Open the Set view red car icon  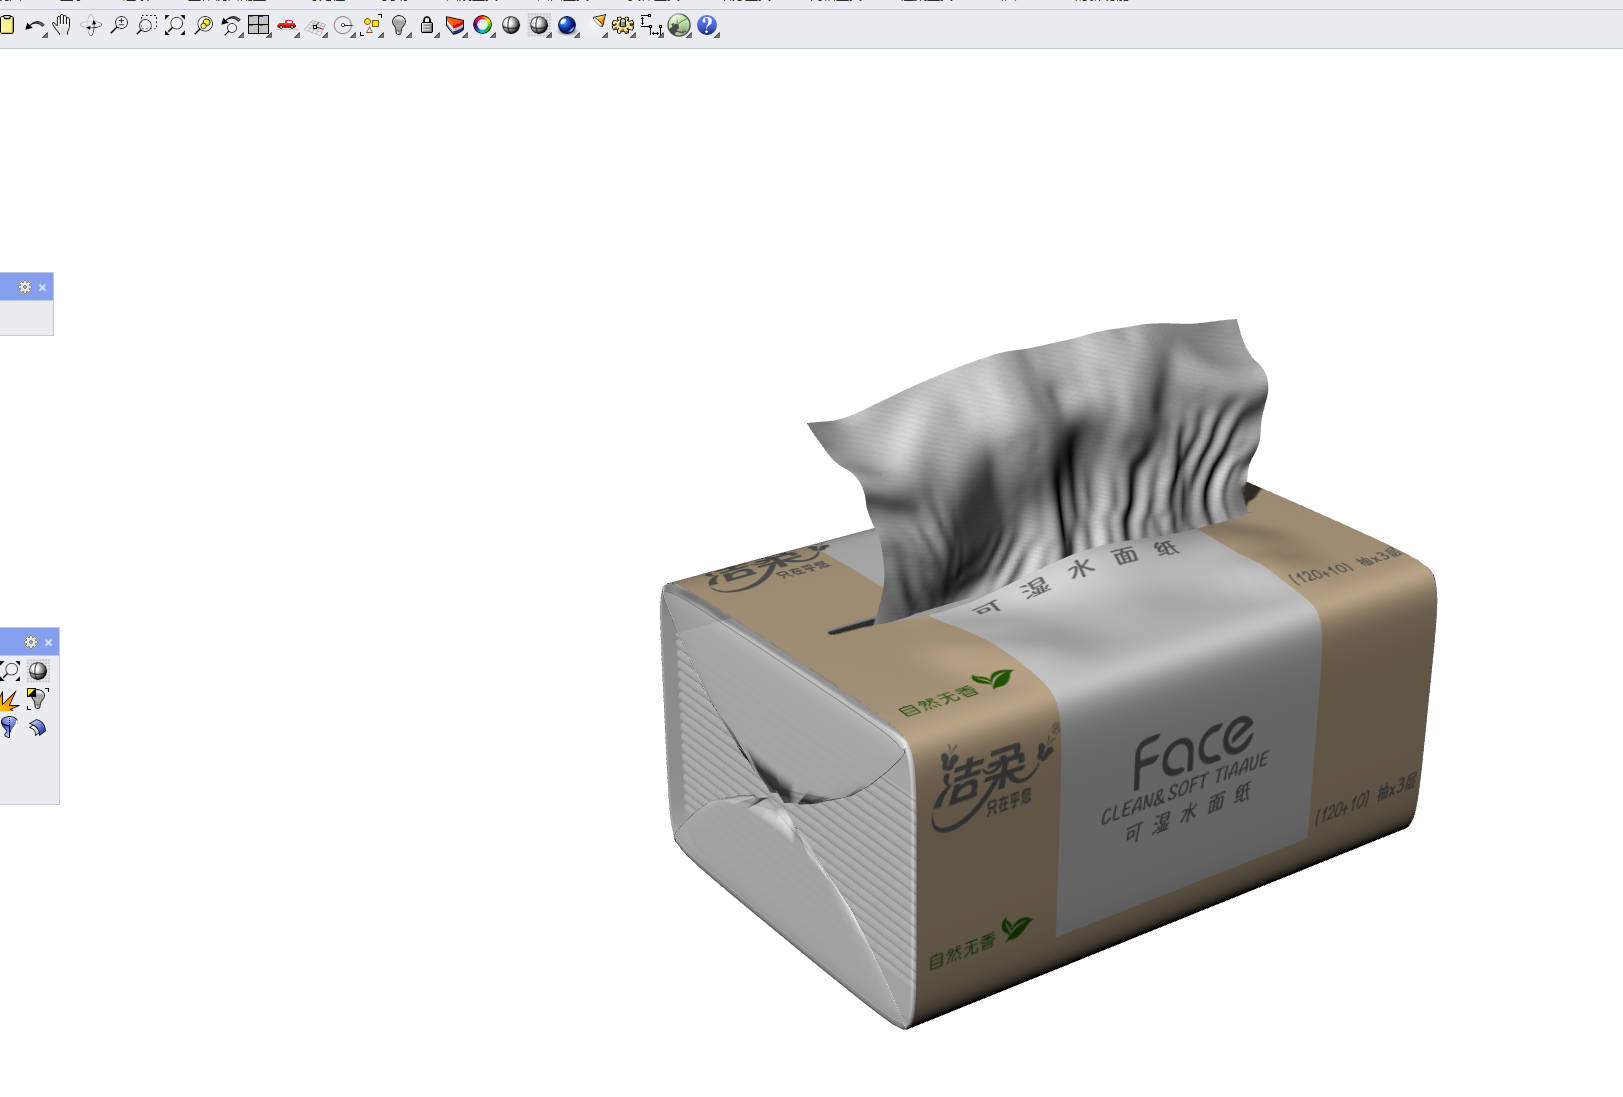click(287, 25)
